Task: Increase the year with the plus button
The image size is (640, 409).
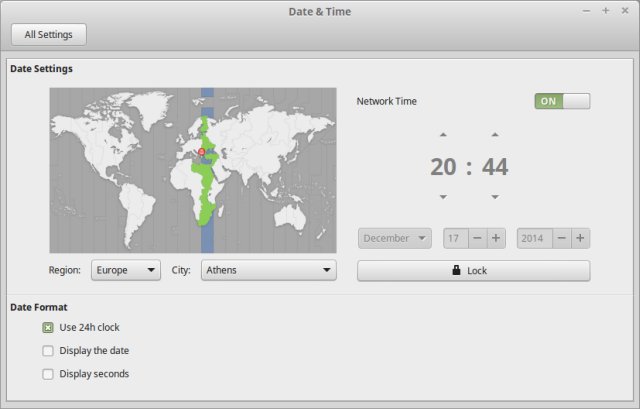Action: coord(580,238)
